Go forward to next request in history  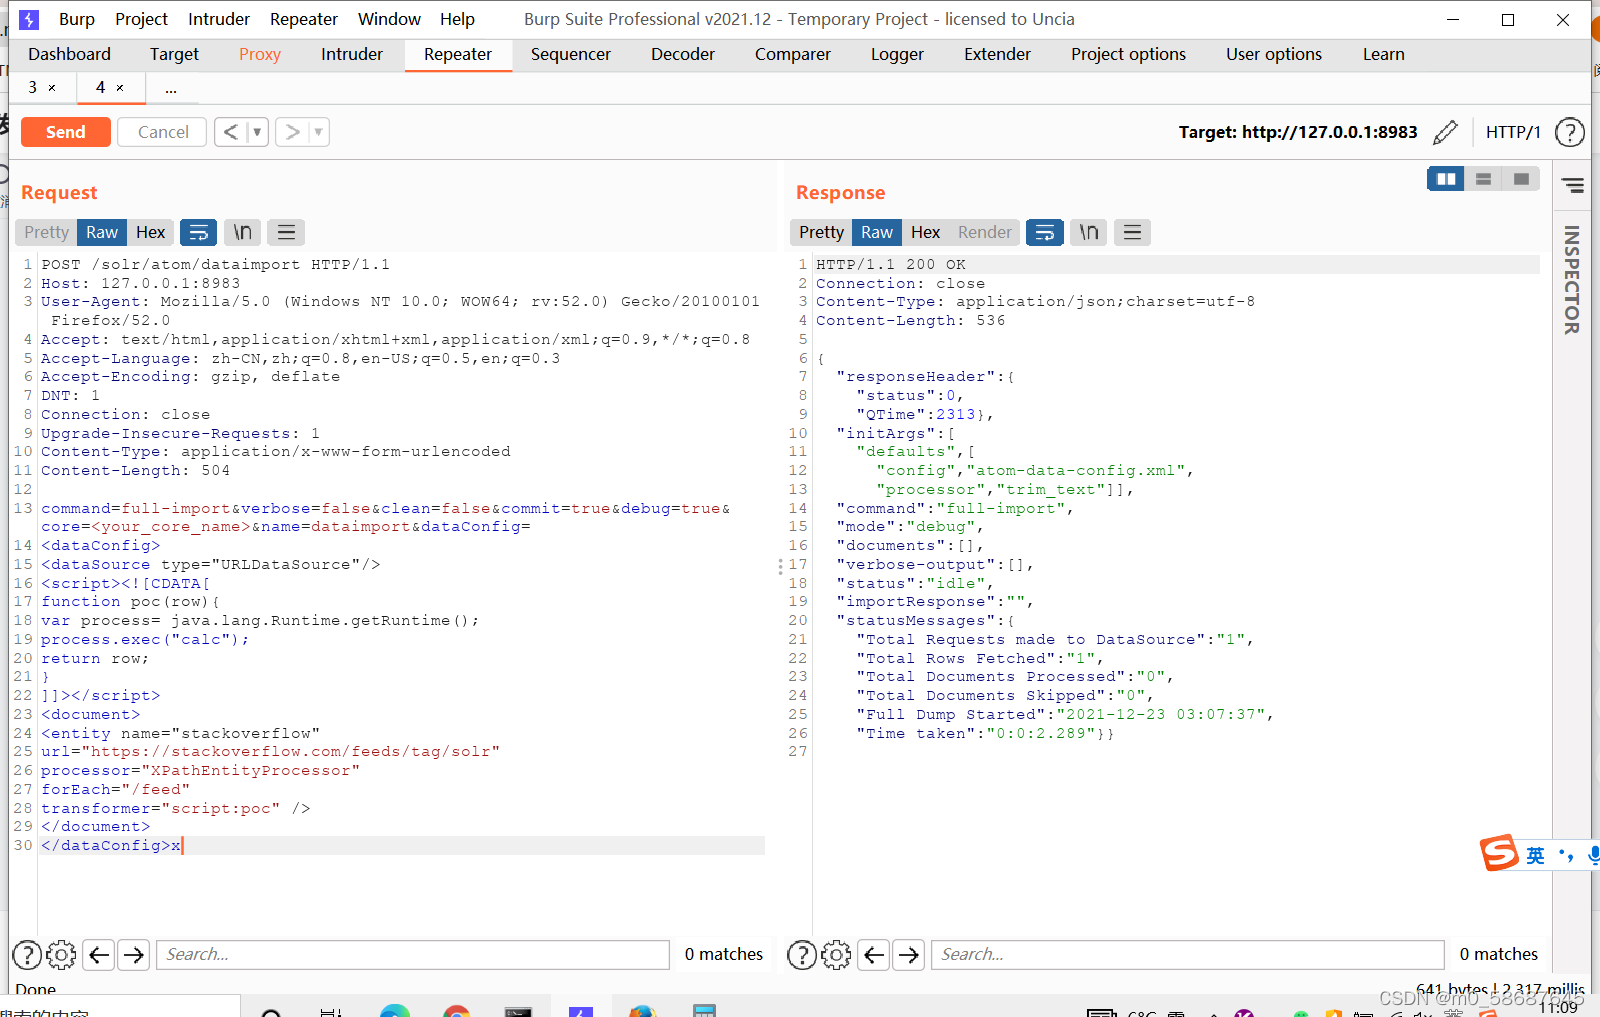pos(292,132)
